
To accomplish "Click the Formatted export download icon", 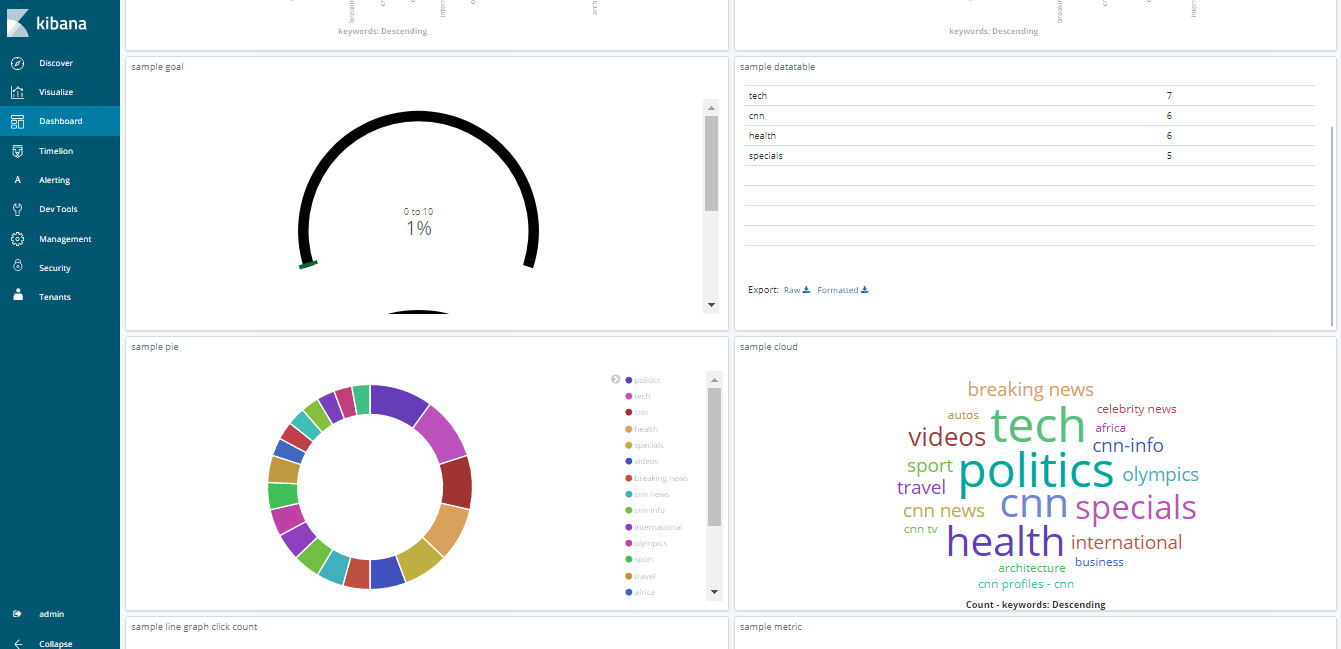I will pos(865,290).
